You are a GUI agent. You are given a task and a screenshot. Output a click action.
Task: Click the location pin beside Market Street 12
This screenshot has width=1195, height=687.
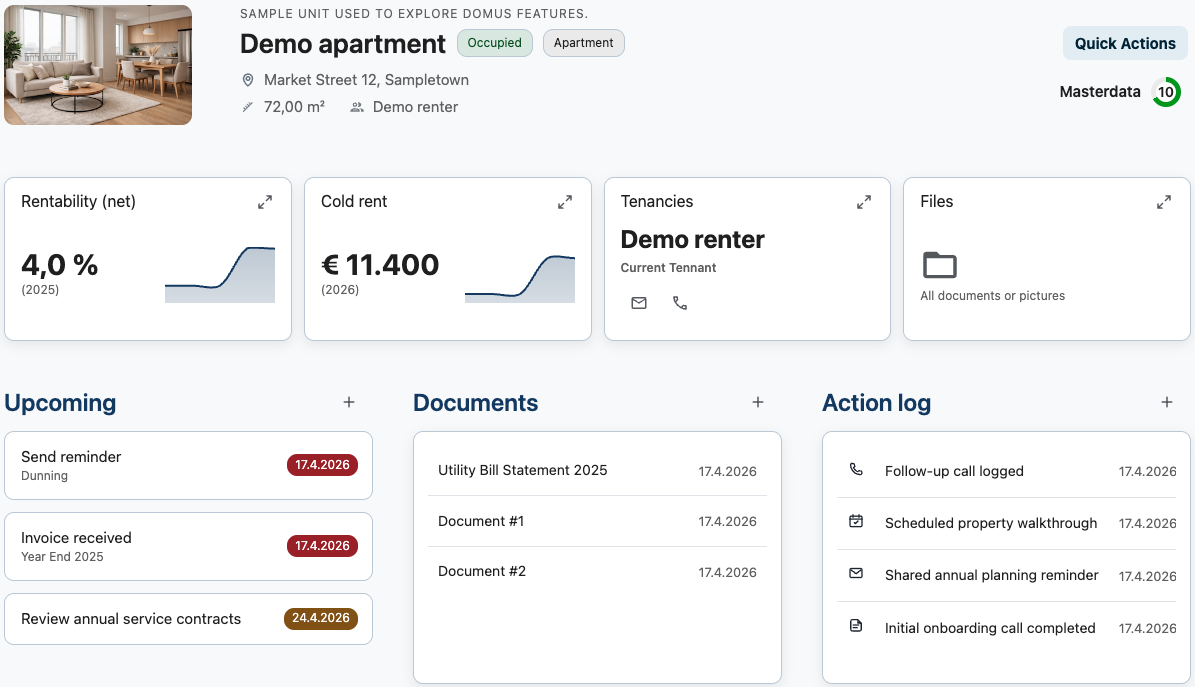click(x=247, y=79)
